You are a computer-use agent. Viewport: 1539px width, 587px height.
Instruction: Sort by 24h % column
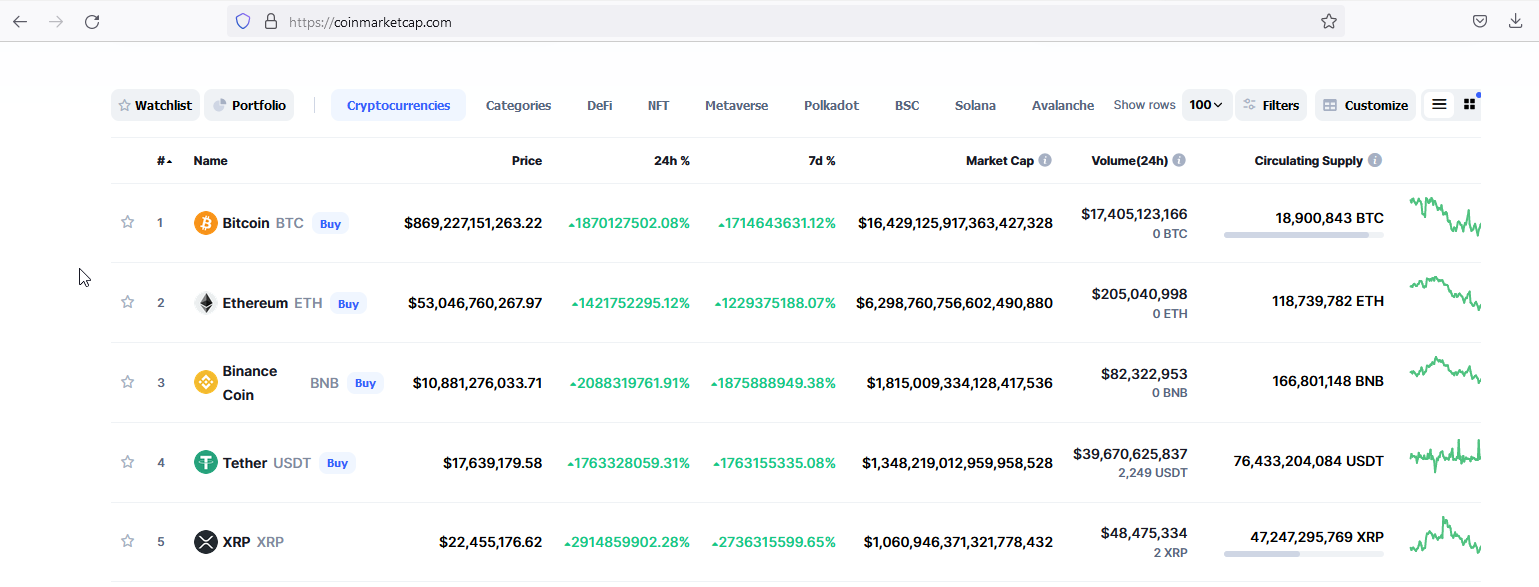point(672,161)
